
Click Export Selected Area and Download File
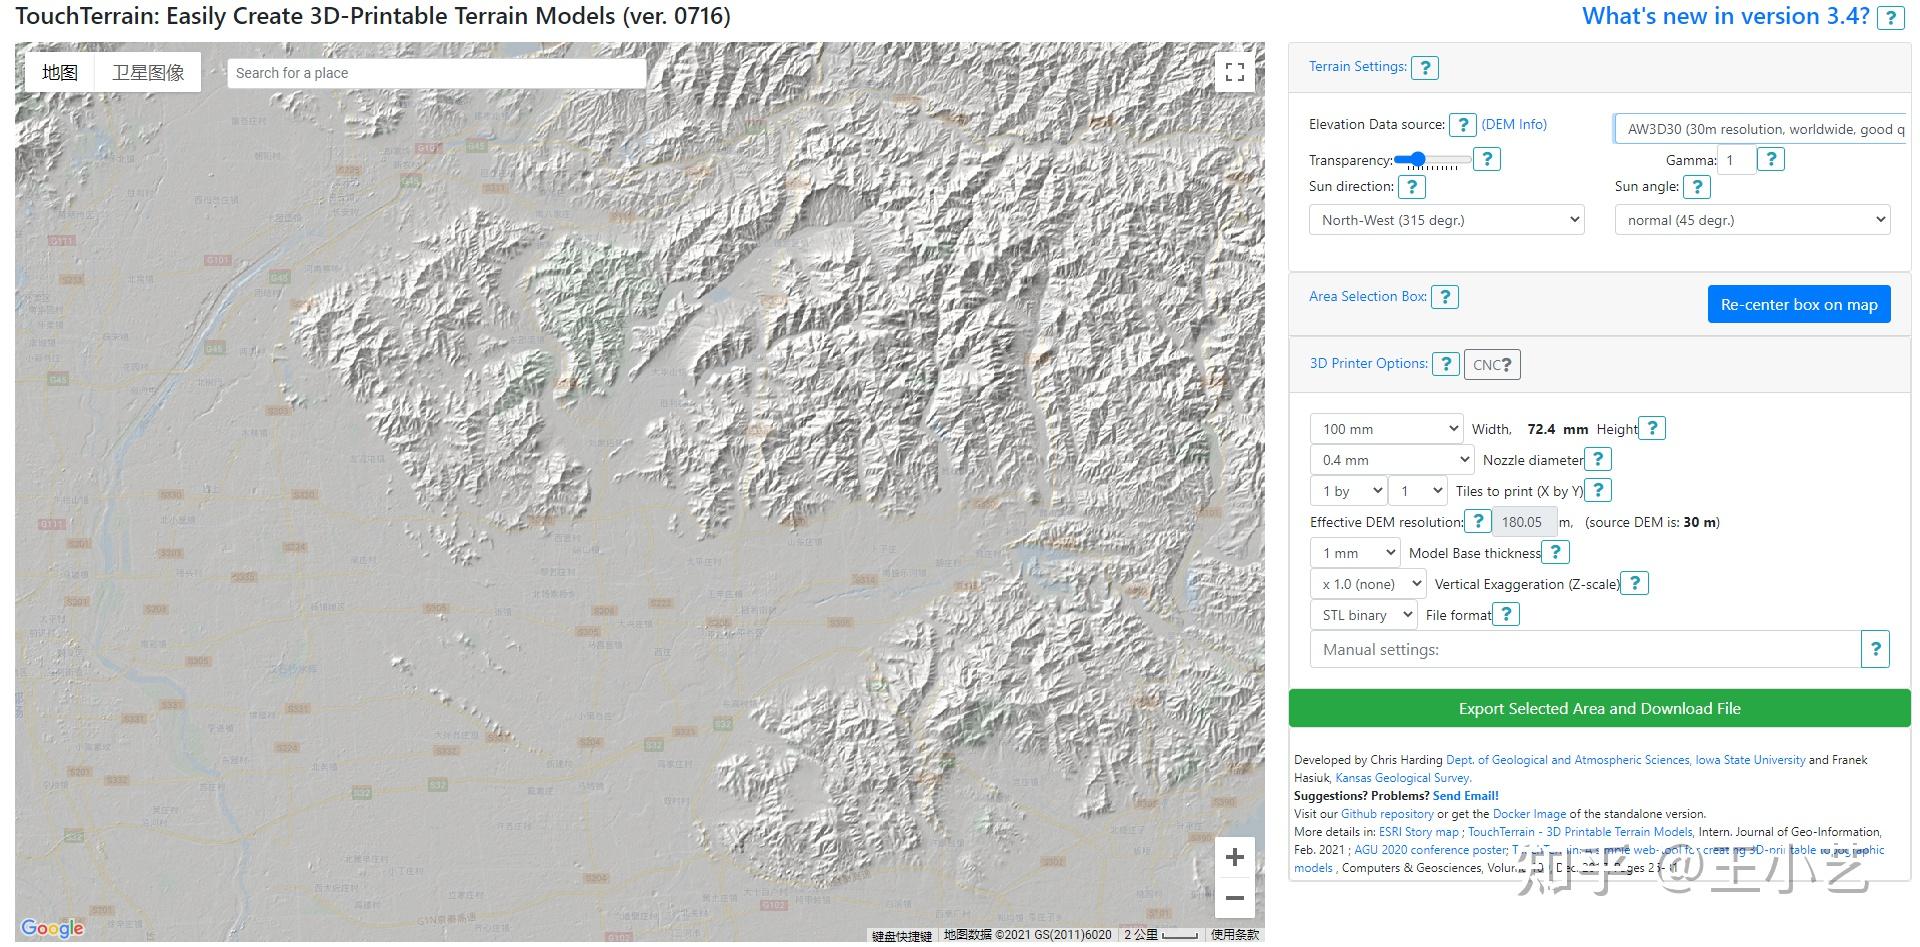(x=1599, y=708)
